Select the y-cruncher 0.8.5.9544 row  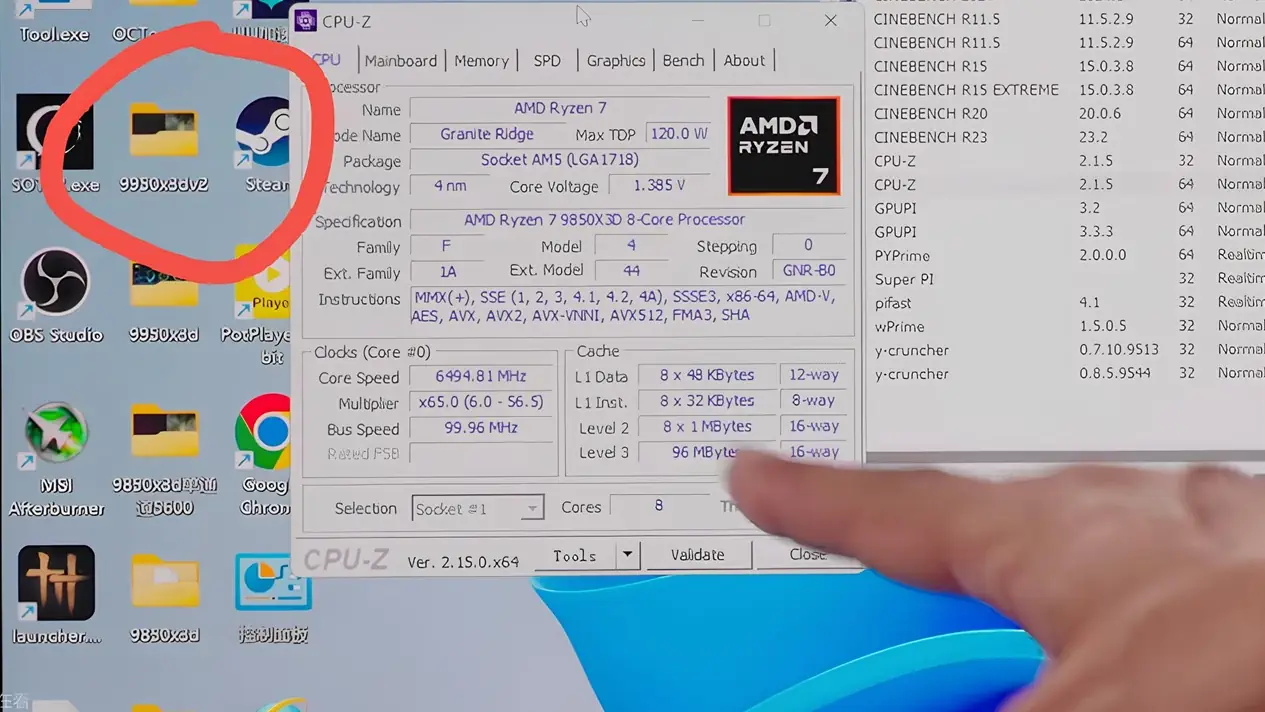1067,374
